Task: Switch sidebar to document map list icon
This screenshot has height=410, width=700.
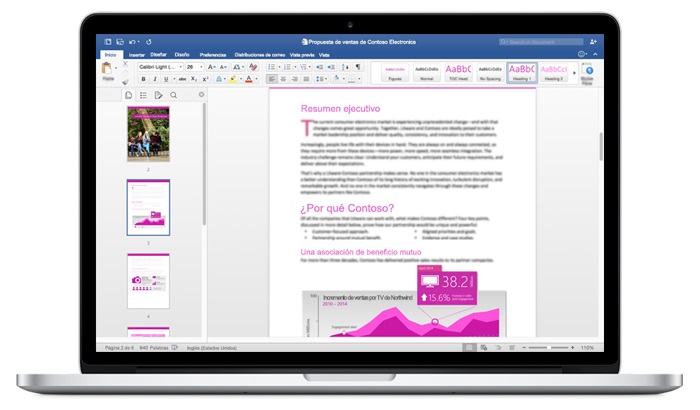Action: (x=143, y=95)
